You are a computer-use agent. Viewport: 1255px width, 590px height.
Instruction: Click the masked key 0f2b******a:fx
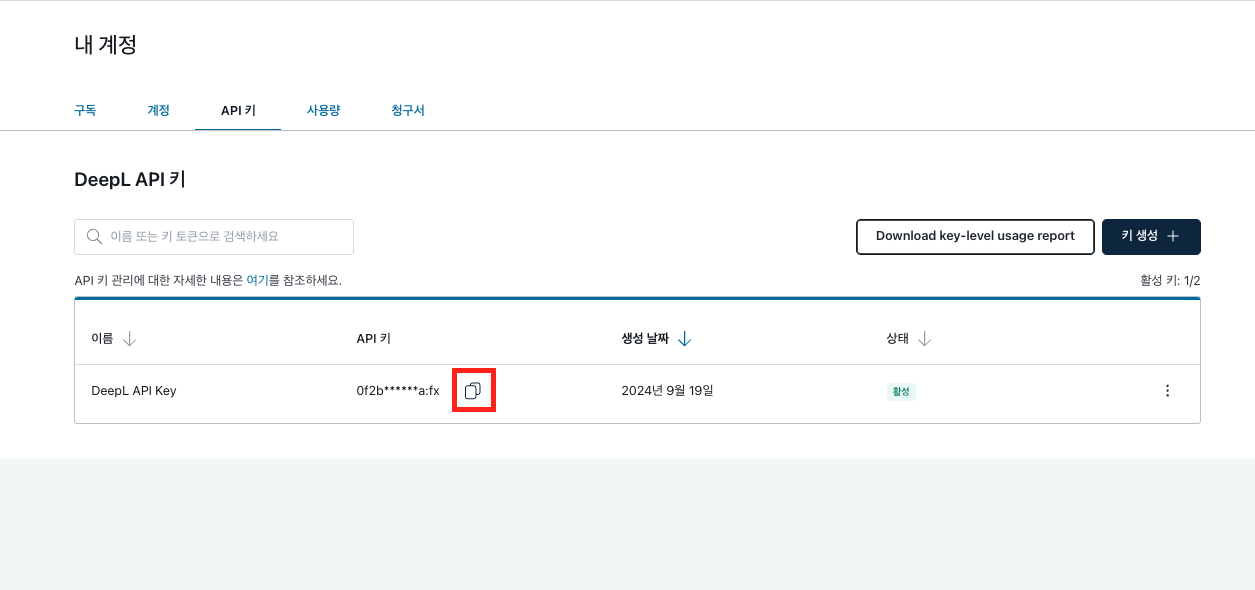(x=398, y=391)
